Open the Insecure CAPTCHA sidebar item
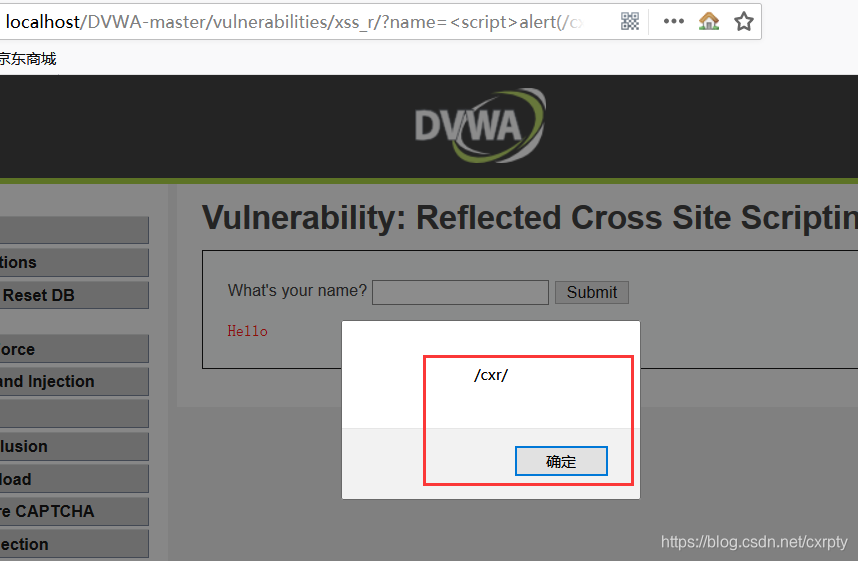Viewport: 858px width, 561px height. coord(74,511)
